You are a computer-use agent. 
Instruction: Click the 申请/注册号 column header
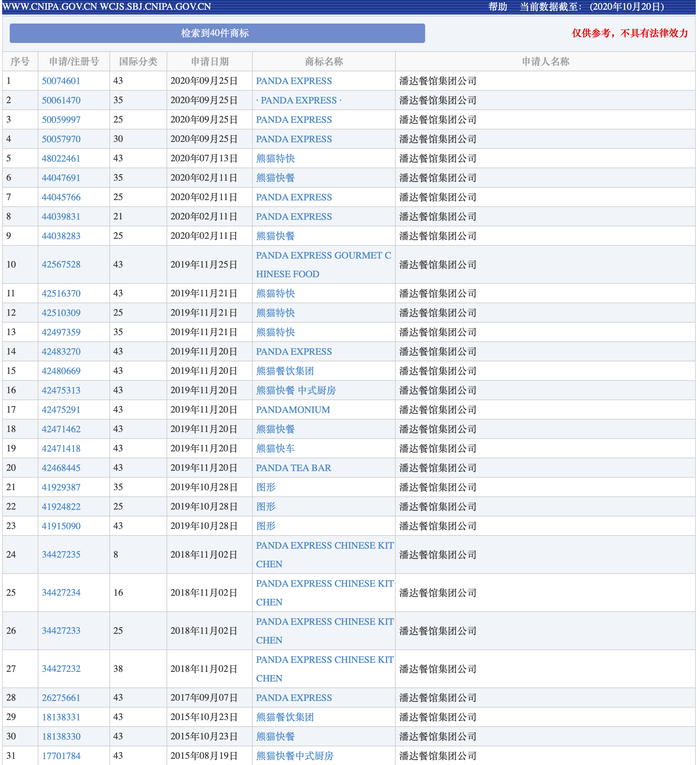pos(74,61)
